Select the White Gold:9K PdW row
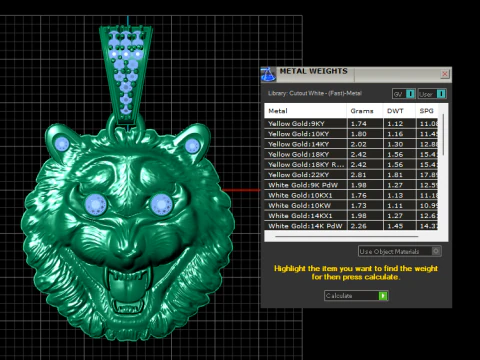 pos(351,185)
